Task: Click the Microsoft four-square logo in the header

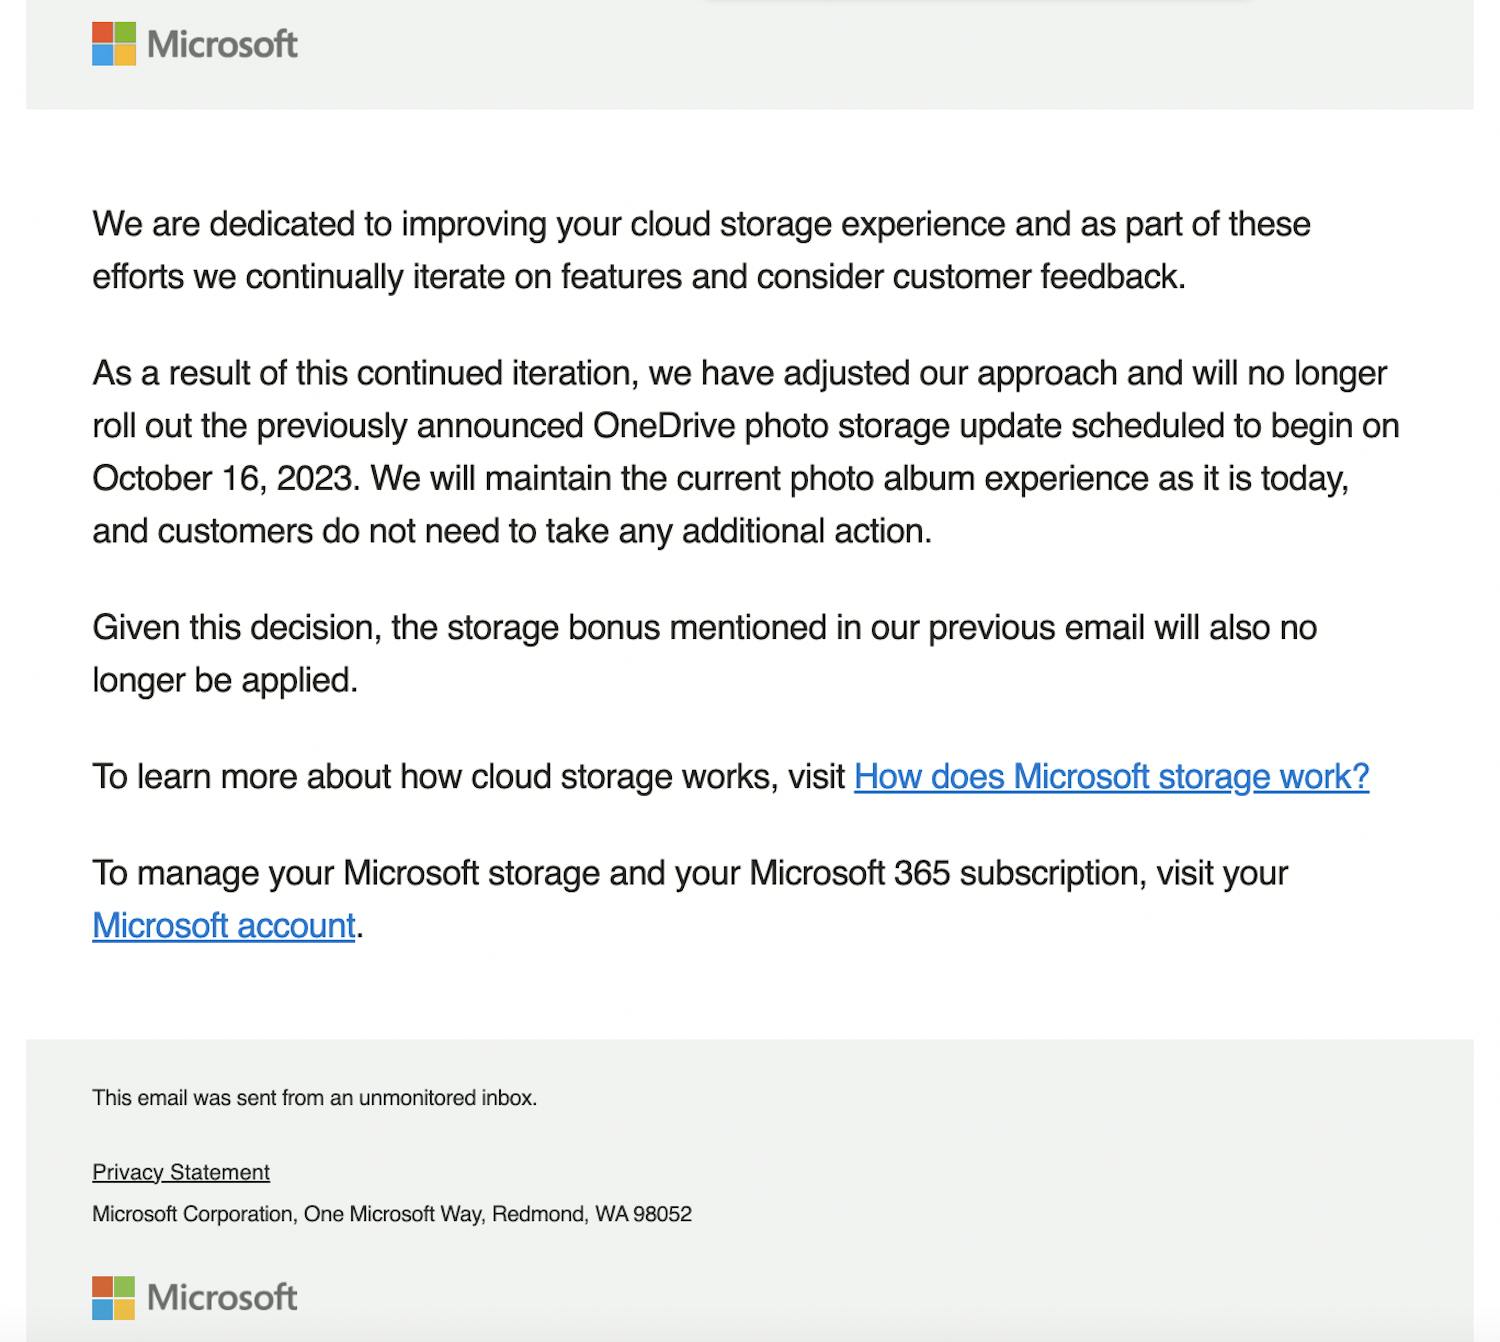Action: pos(114,44)
